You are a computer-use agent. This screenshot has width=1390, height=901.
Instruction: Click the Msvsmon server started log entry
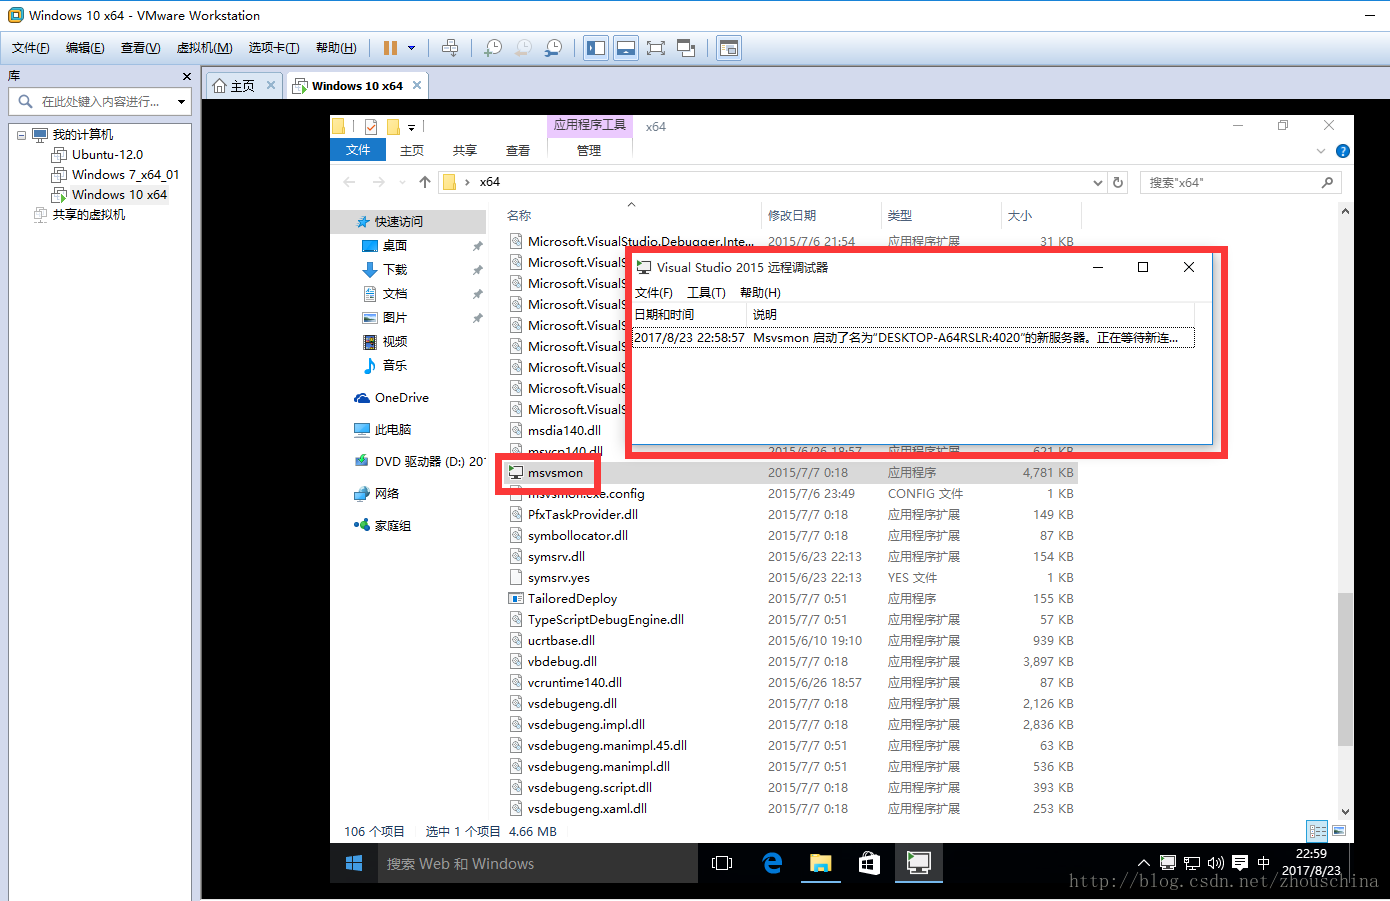coord(913,338)
